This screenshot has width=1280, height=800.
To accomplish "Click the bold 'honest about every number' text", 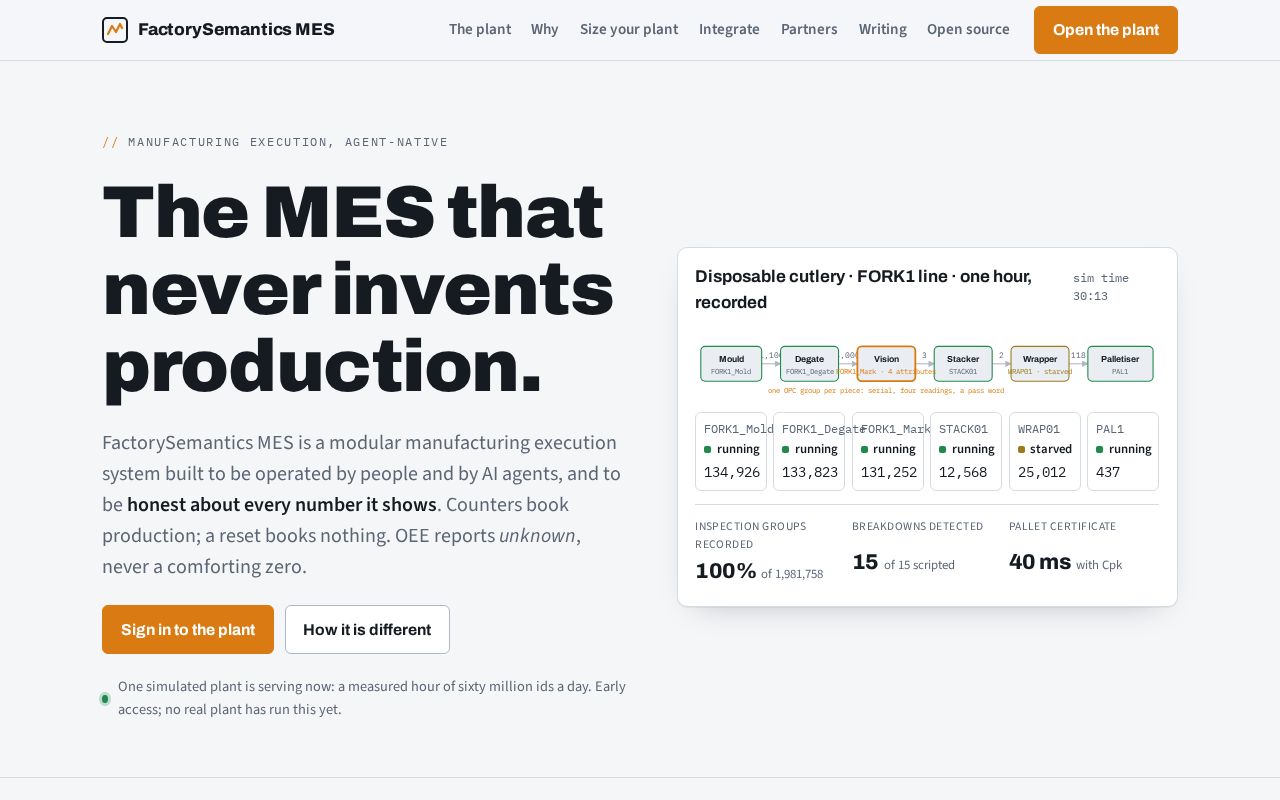I will coord(282,504).
